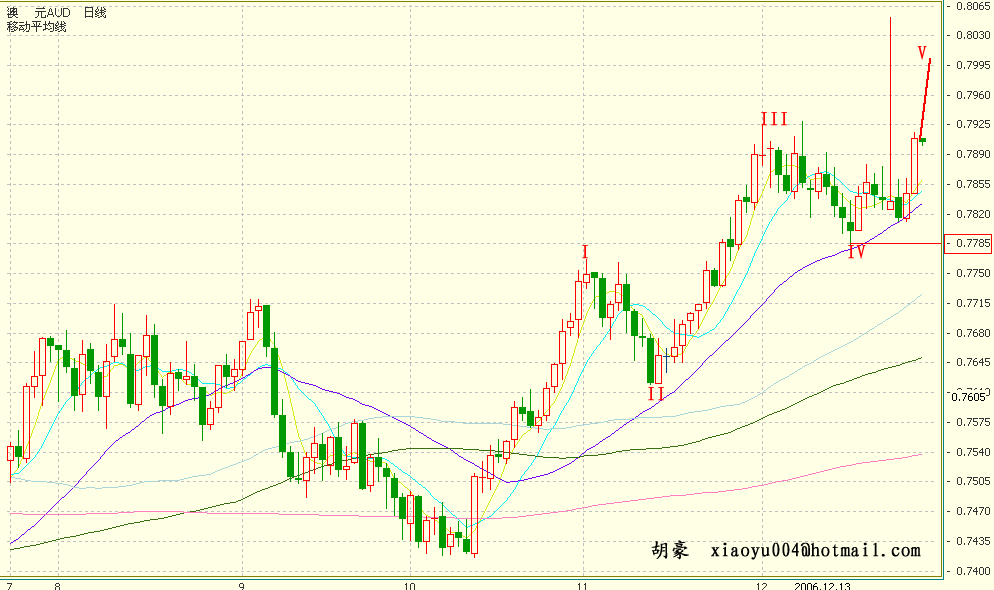Viewport: 994px width, 590px height.
Task: Click the 0.7505 price axis label
Action: [x=973, y=481]
